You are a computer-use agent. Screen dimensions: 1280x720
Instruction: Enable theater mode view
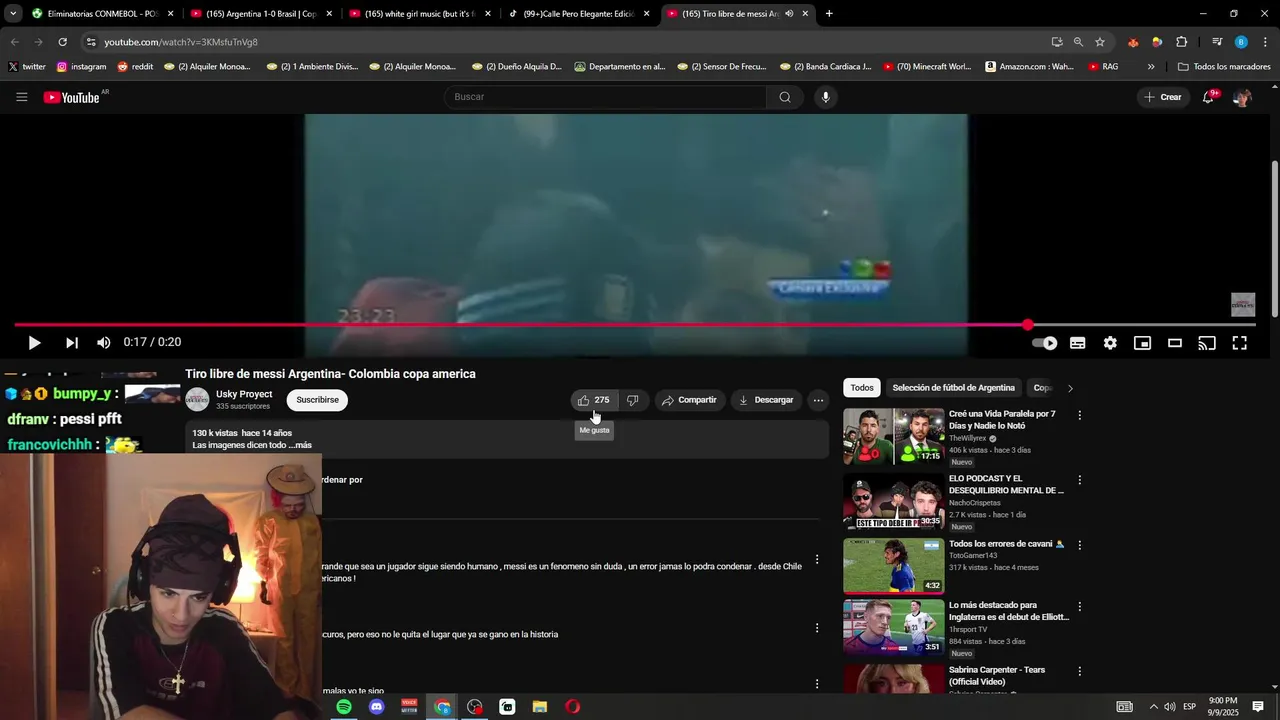1175,343
